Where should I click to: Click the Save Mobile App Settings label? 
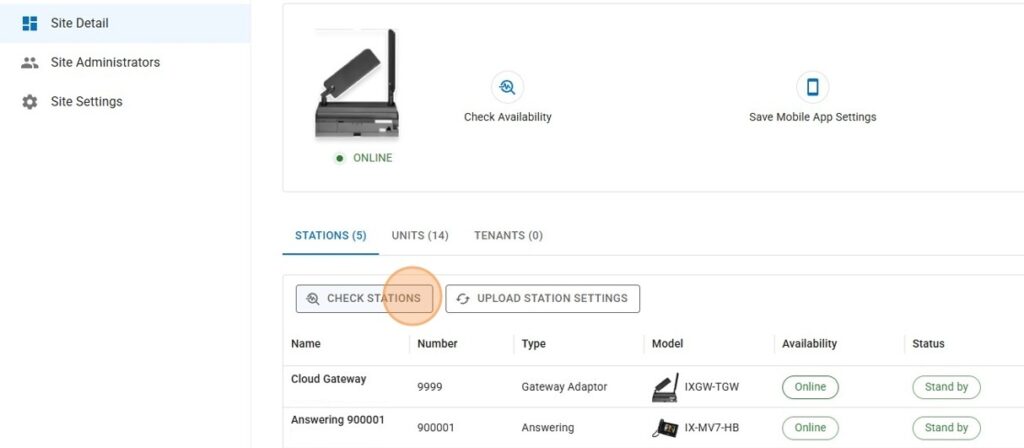coord(812,117)
